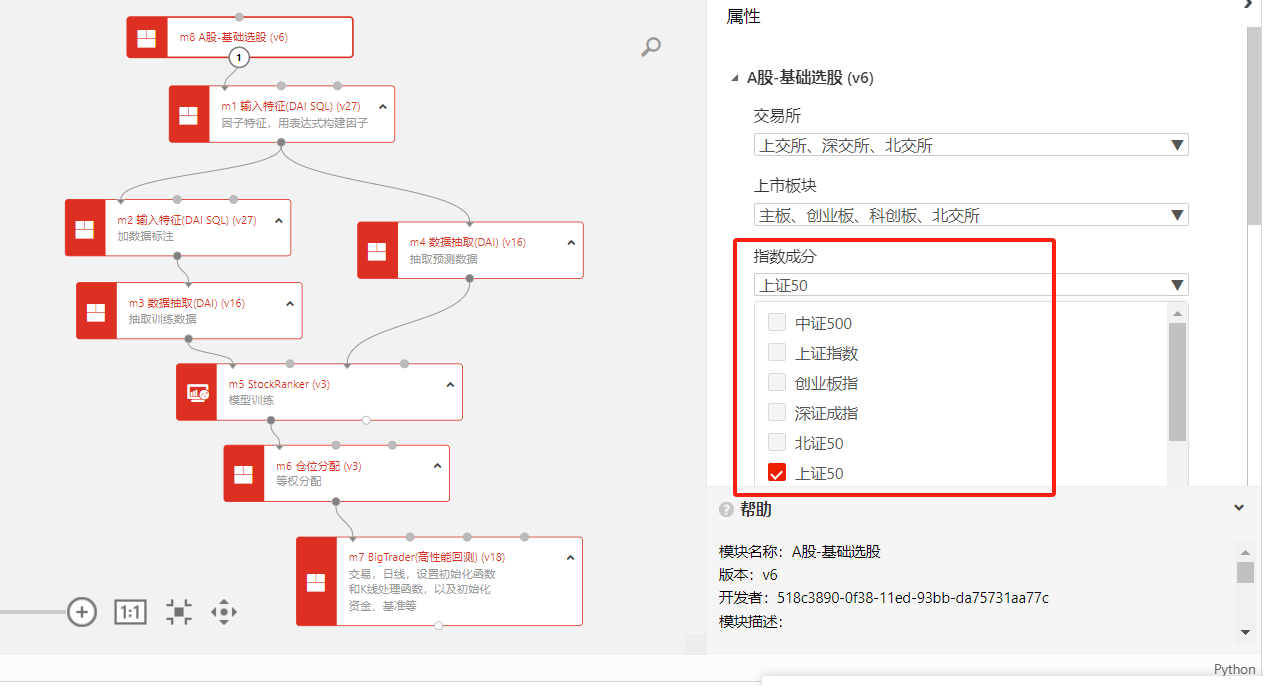
Task: Uncheck the 上证50 checkbox
Action: tap(777, 473)
